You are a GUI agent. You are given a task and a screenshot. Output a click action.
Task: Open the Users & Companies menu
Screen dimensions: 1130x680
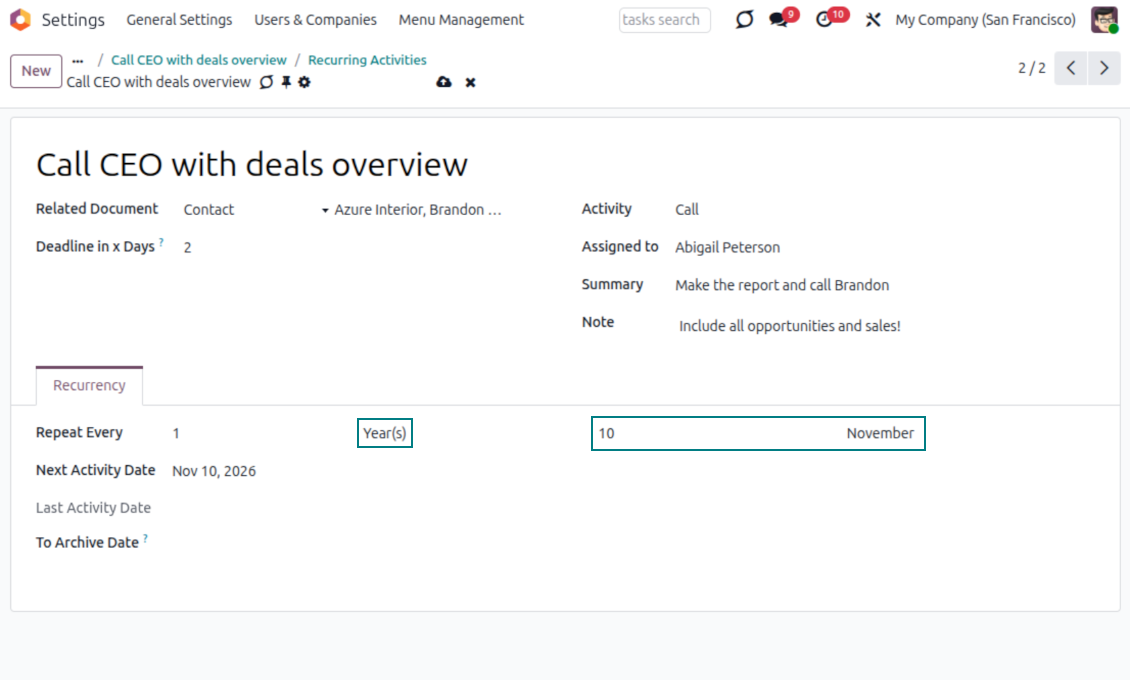tap(315, 20)
